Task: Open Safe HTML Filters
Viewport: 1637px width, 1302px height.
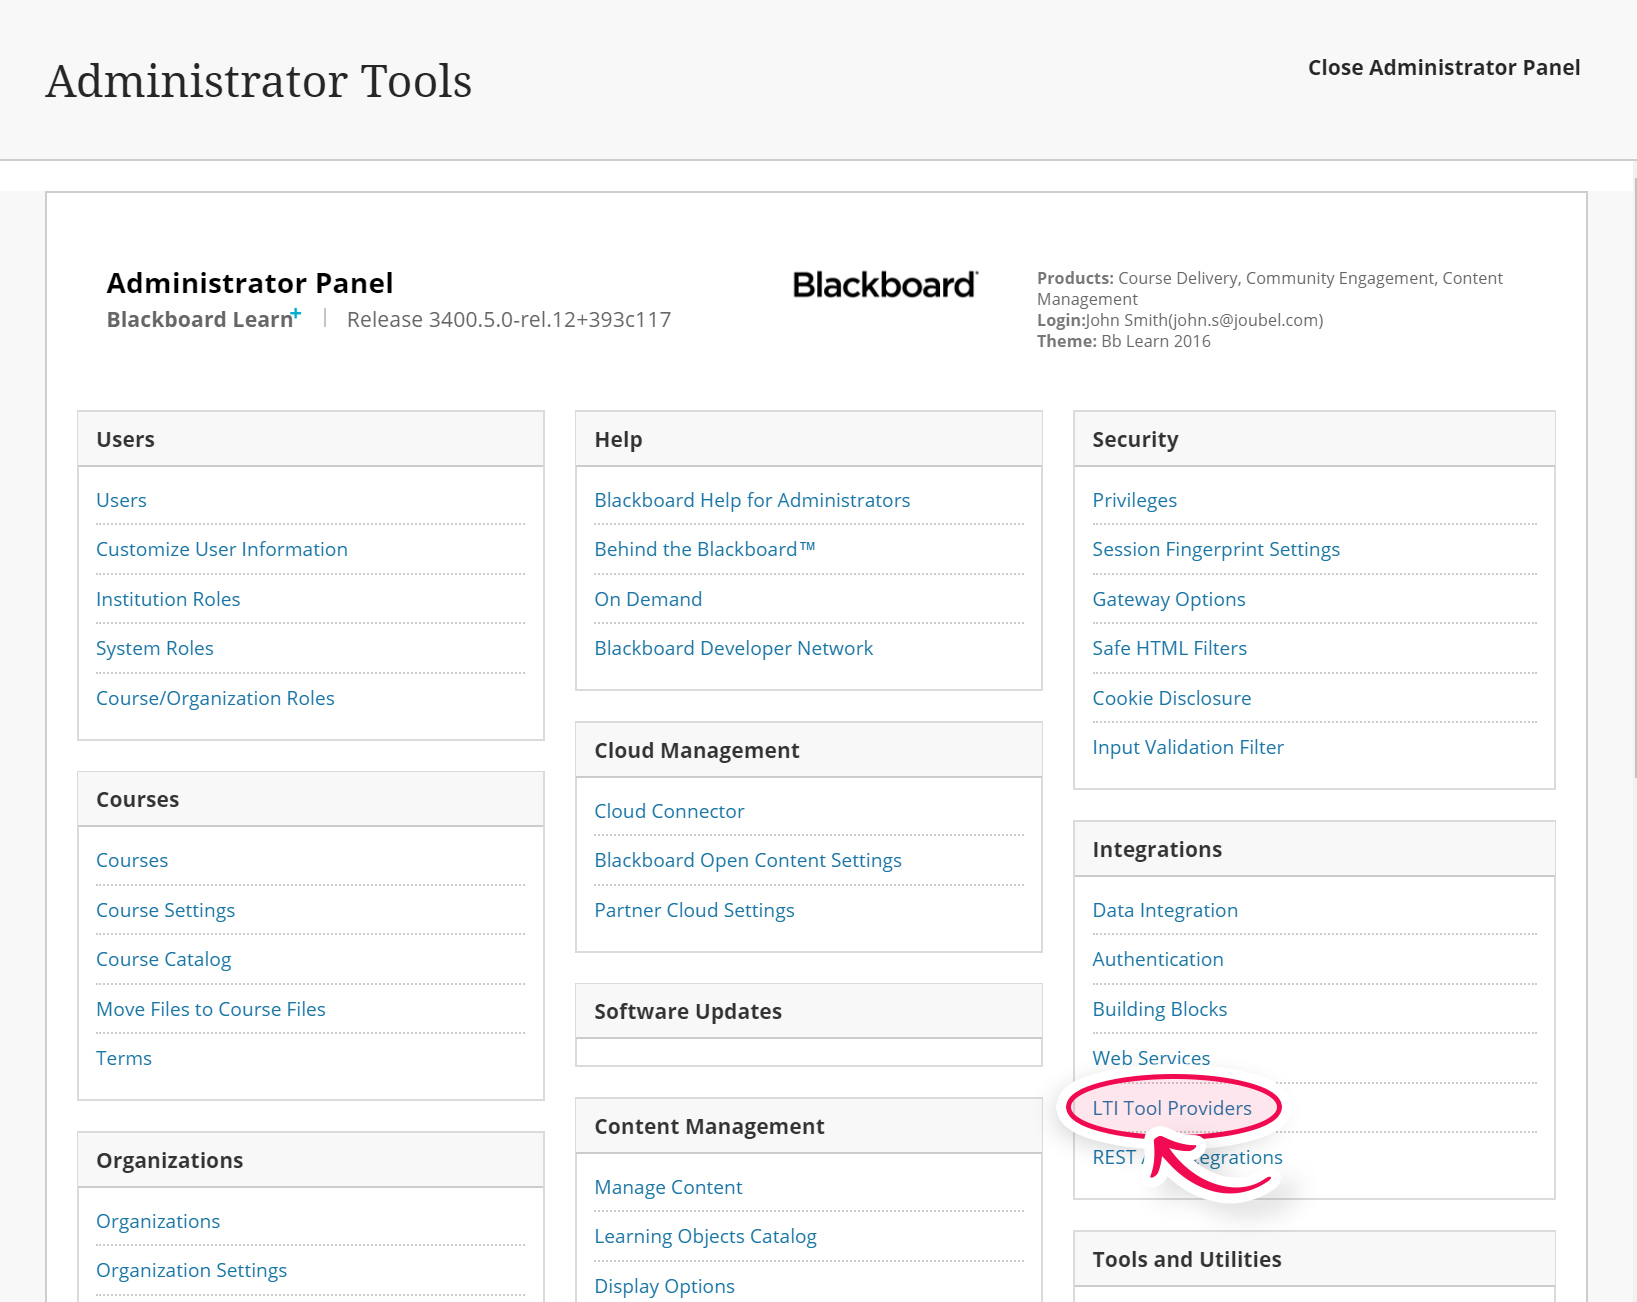Action: (x=1169, y=648)
